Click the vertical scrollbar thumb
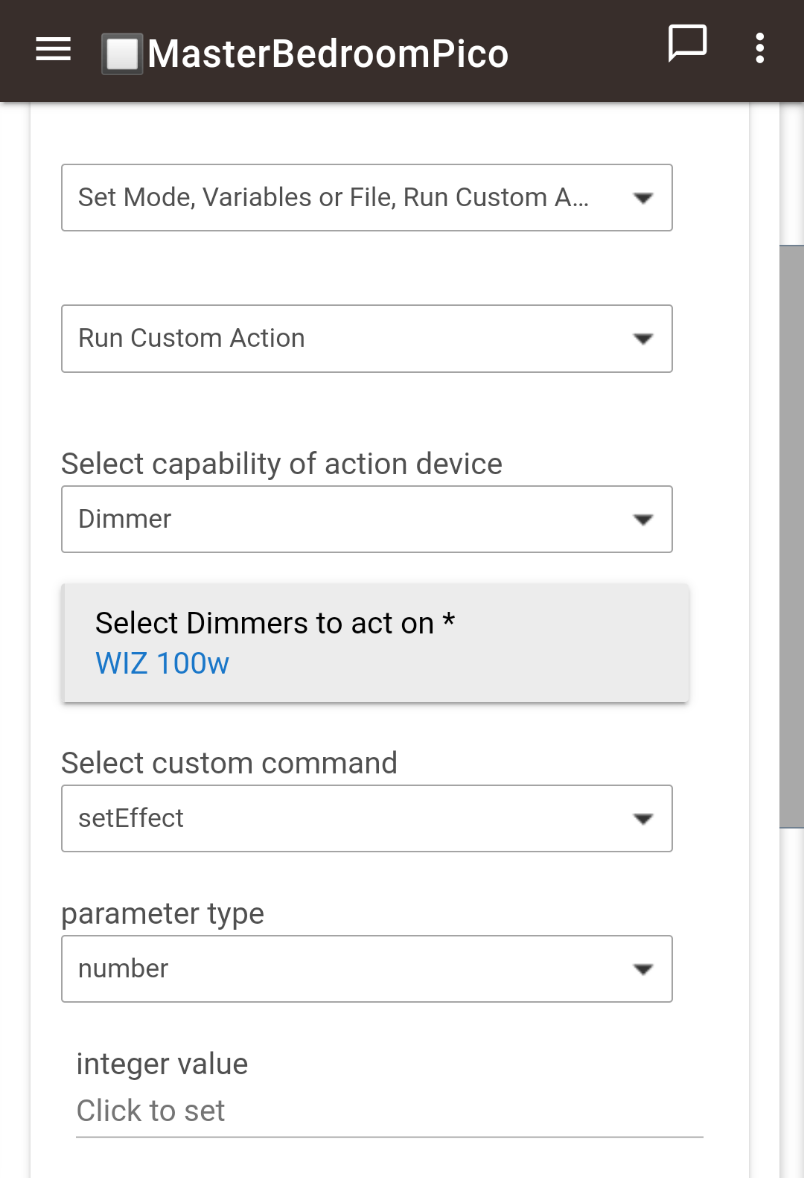This screenshot has height=1178, width=804. coord(791,535)
